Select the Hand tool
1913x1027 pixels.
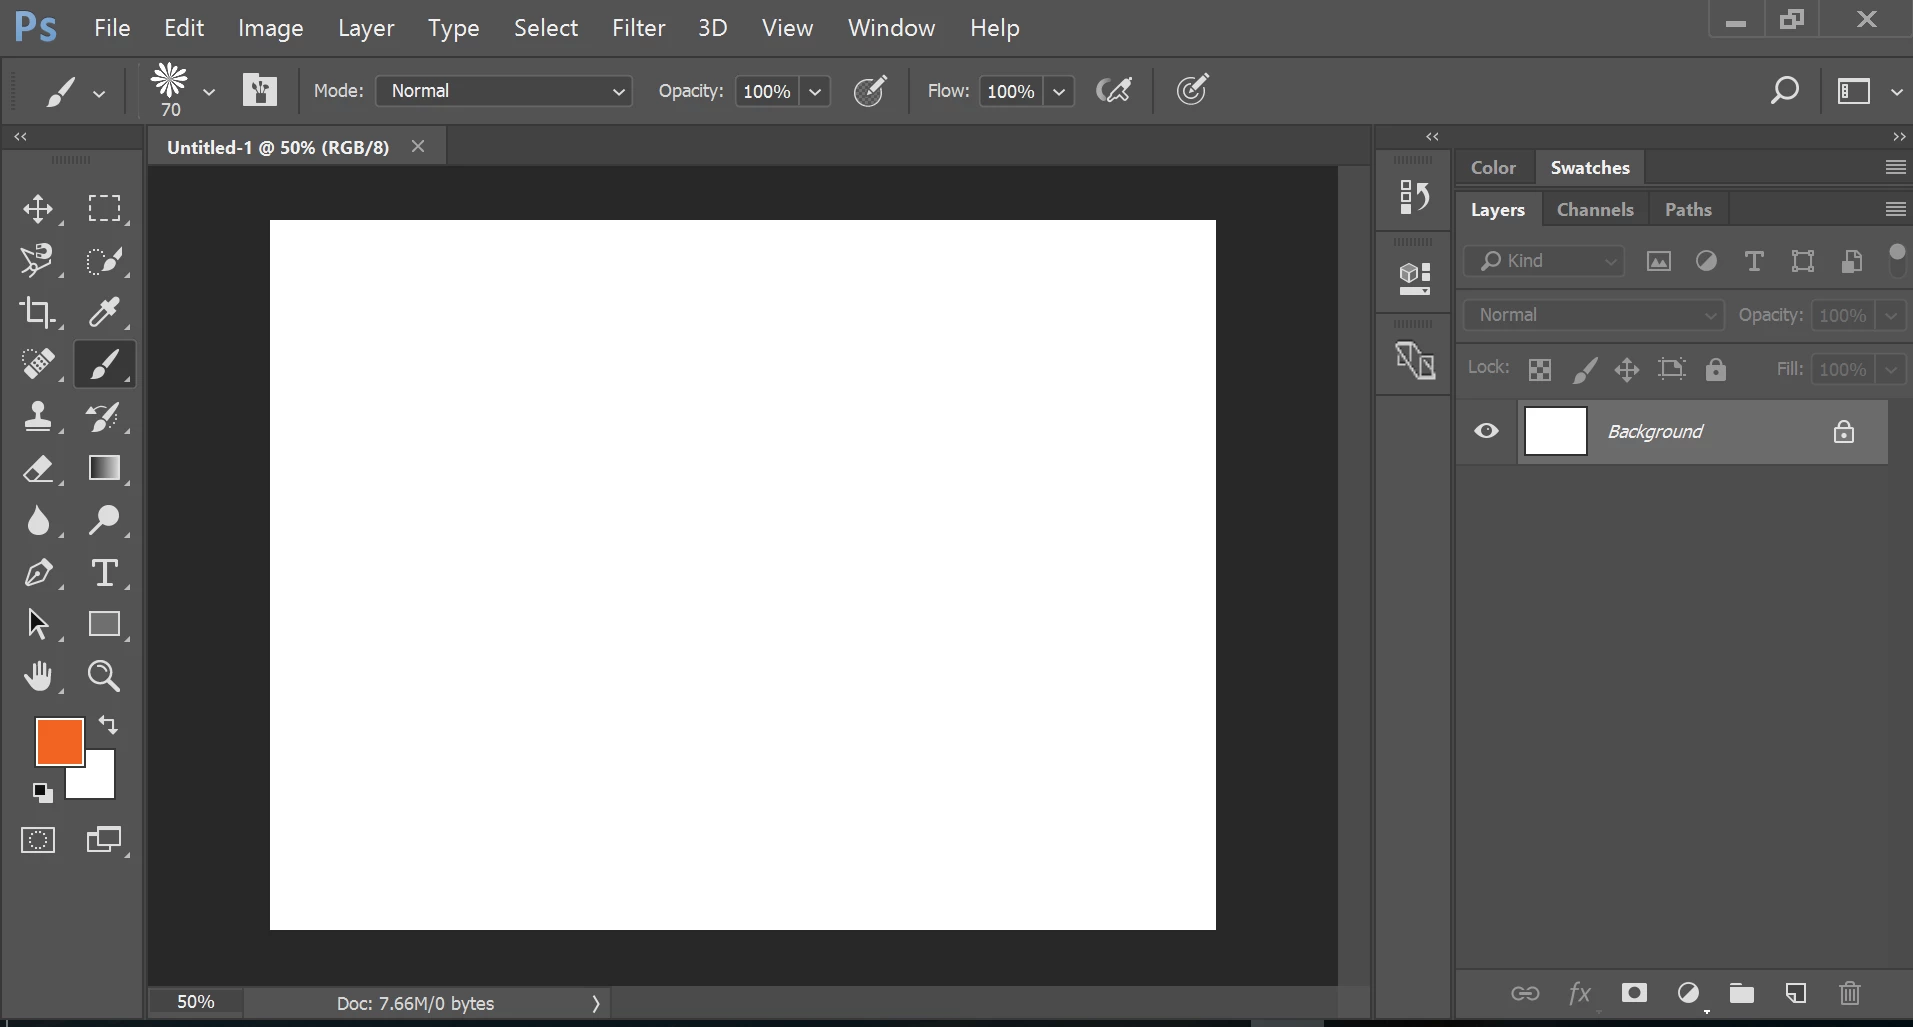(38, 676)
